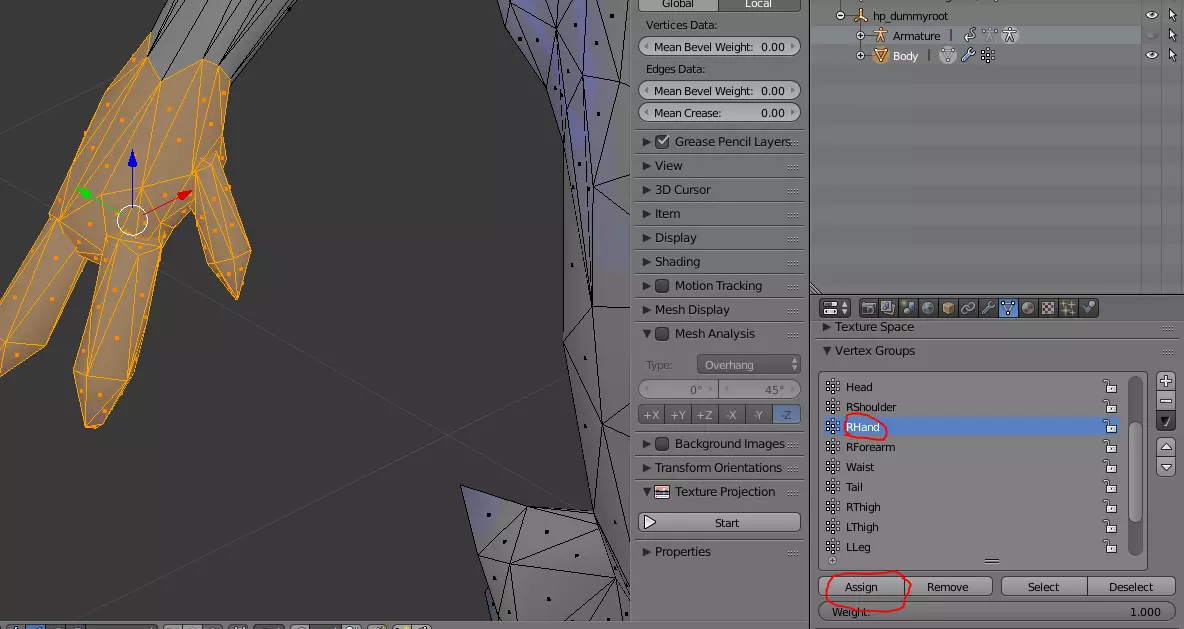Click the Select vertex group button

[1044, 587]
